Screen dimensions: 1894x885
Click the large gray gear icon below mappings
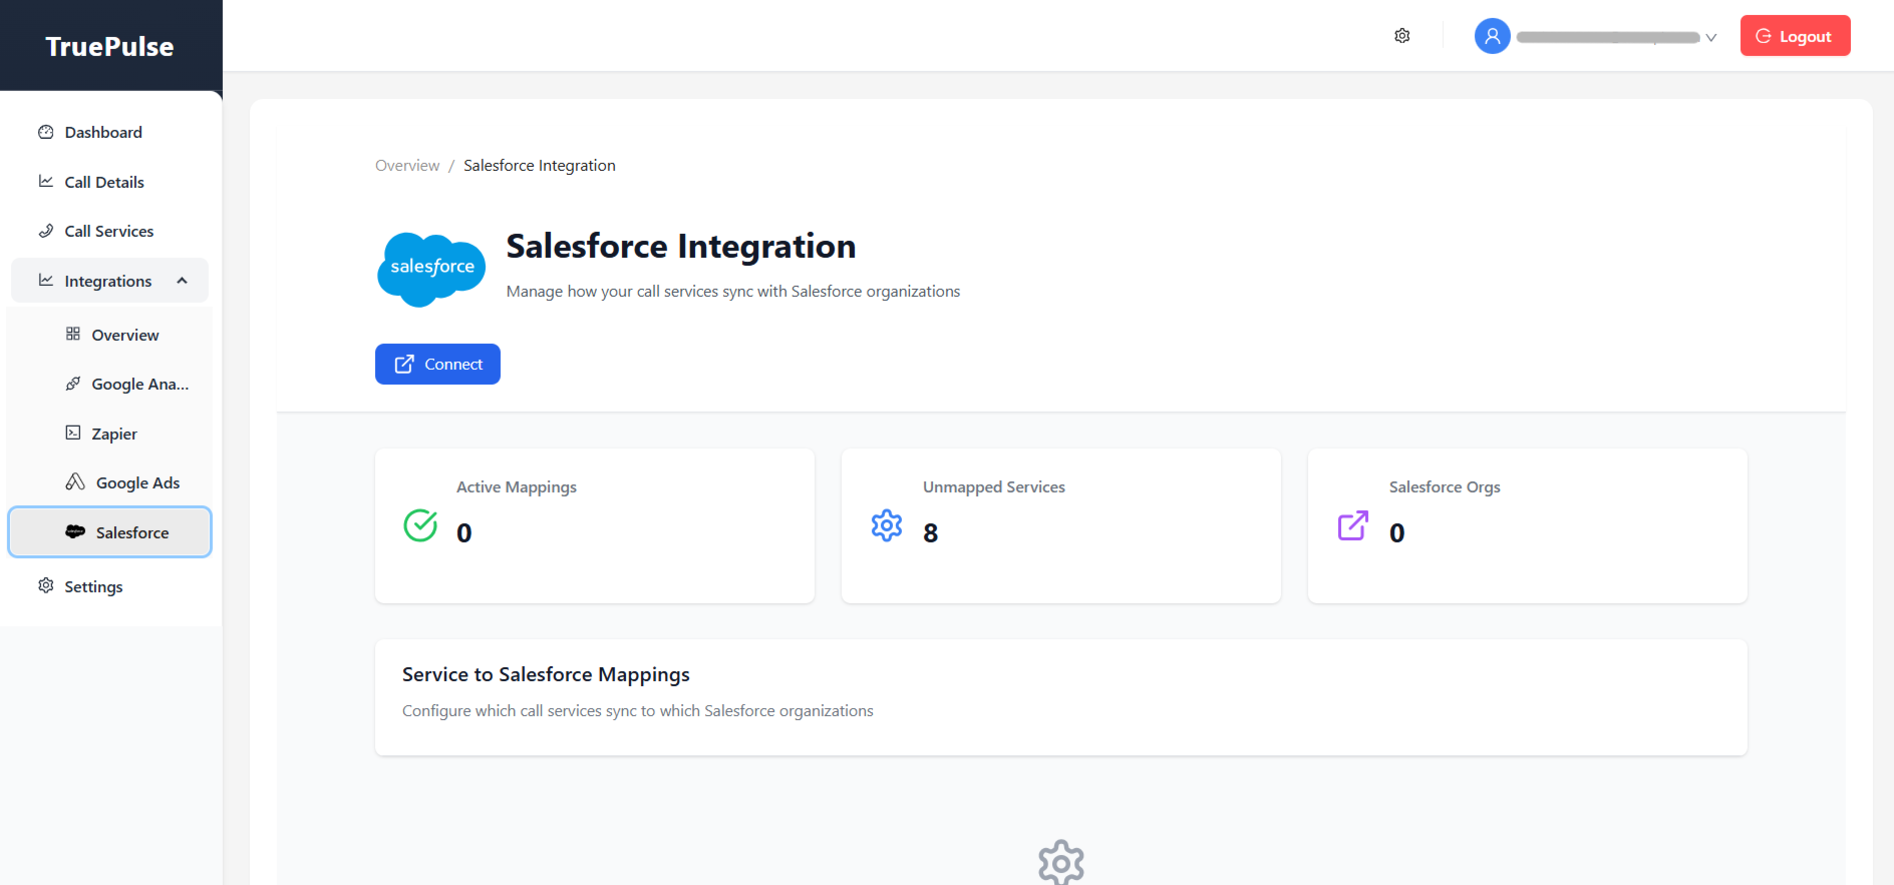1060,861
